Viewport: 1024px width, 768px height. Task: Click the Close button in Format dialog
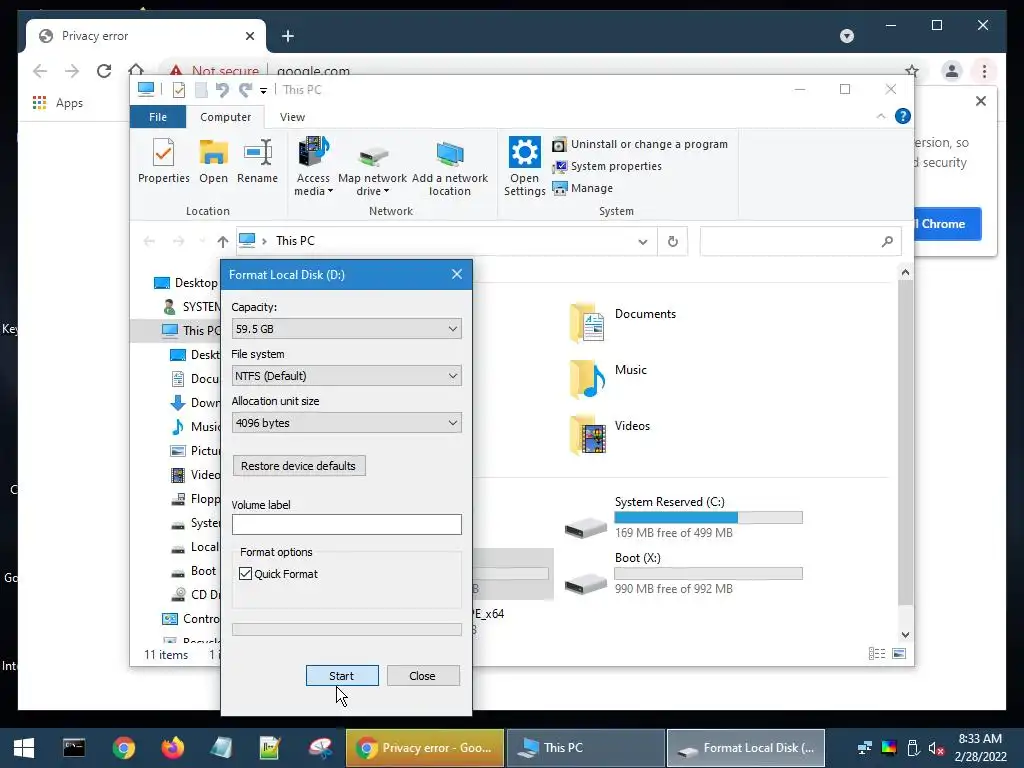click(423, 676)
